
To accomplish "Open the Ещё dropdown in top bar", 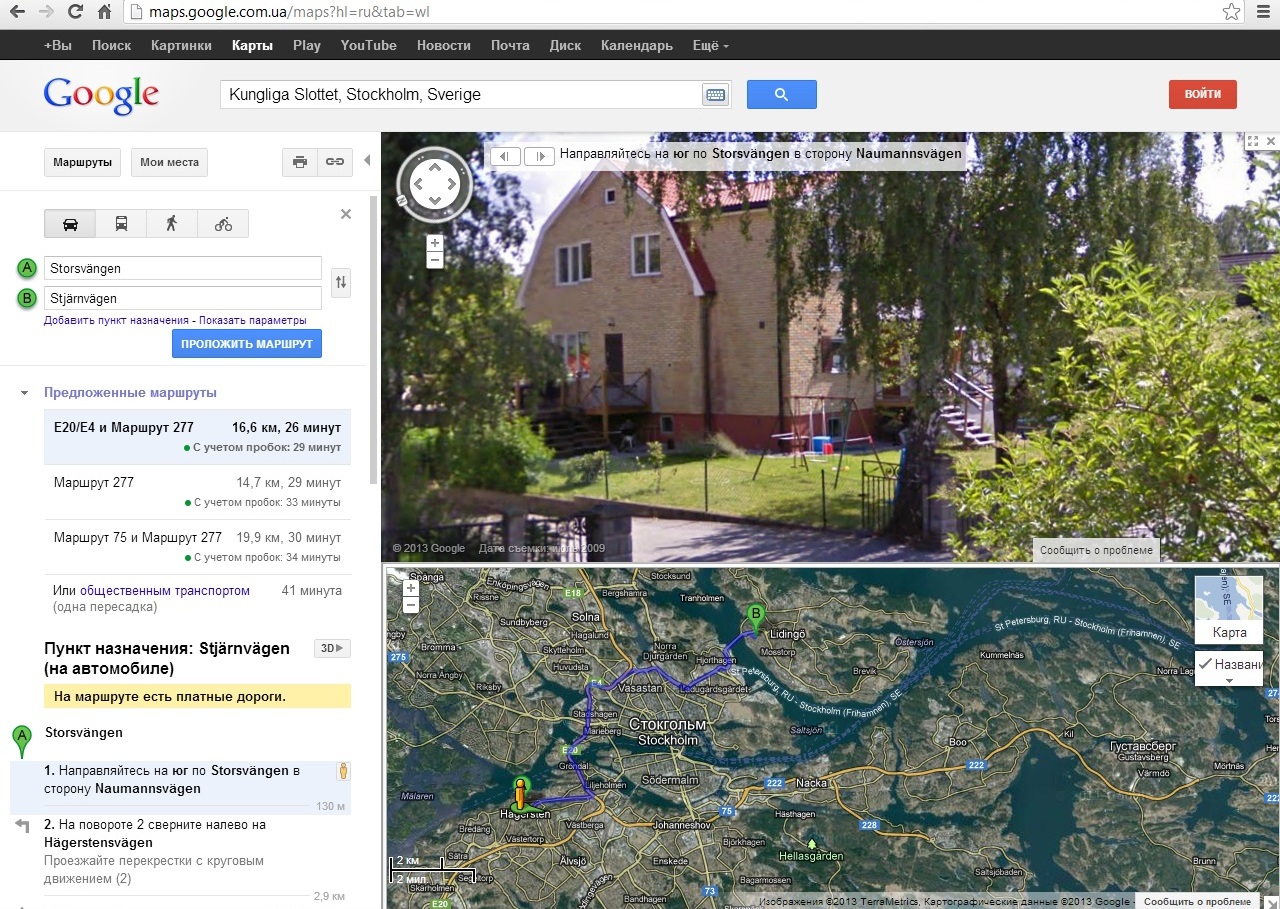I will pyautogui.click(x=710, y=45).
